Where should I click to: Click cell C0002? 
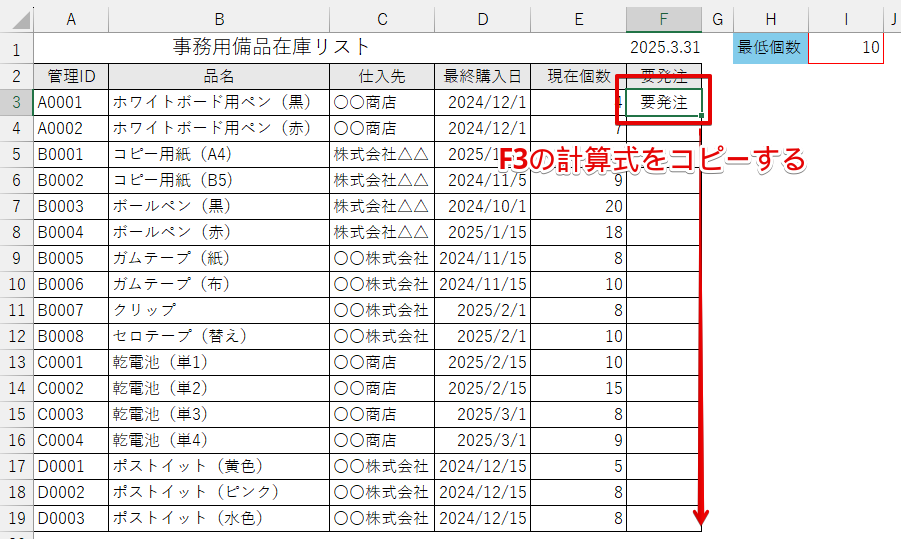coord(71,388)
